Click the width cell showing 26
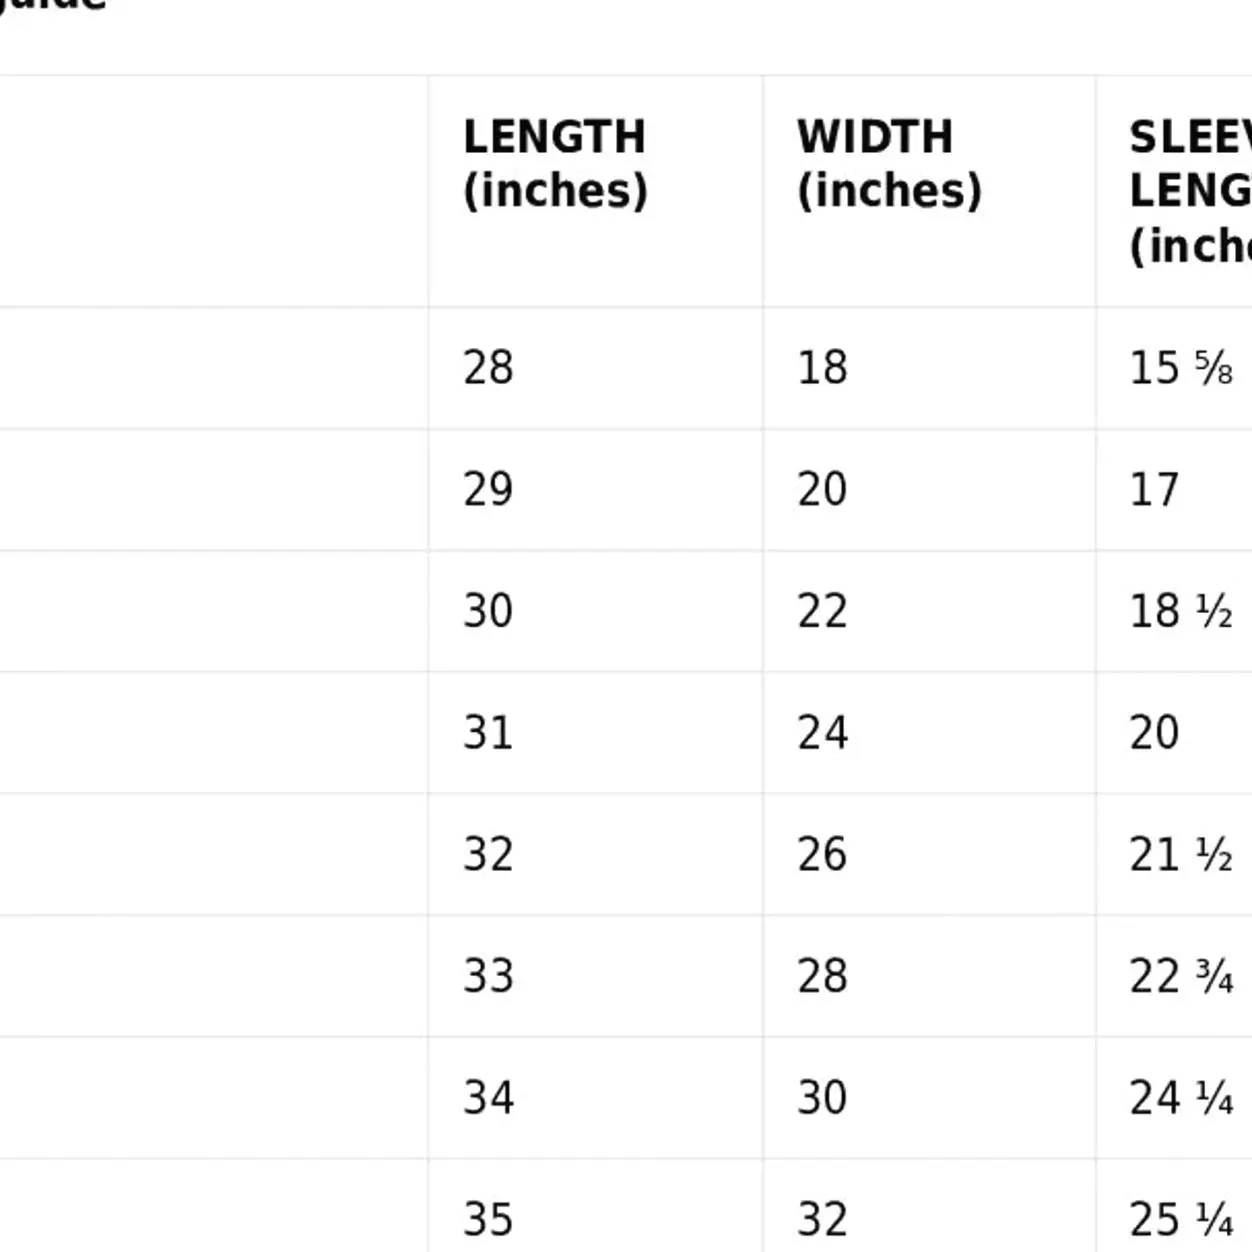This screenshot has width=1252, height=1252. 822,855
